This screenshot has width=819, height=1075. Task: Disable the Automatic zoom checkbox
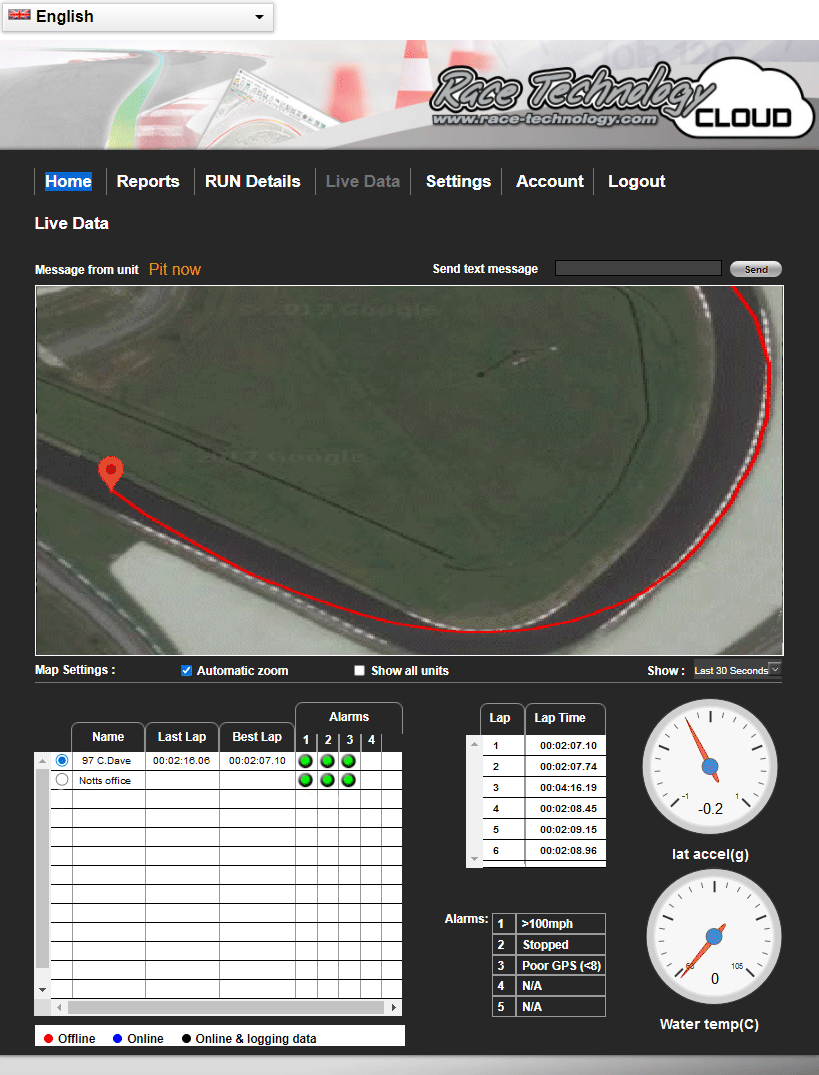tap(186, 670)
